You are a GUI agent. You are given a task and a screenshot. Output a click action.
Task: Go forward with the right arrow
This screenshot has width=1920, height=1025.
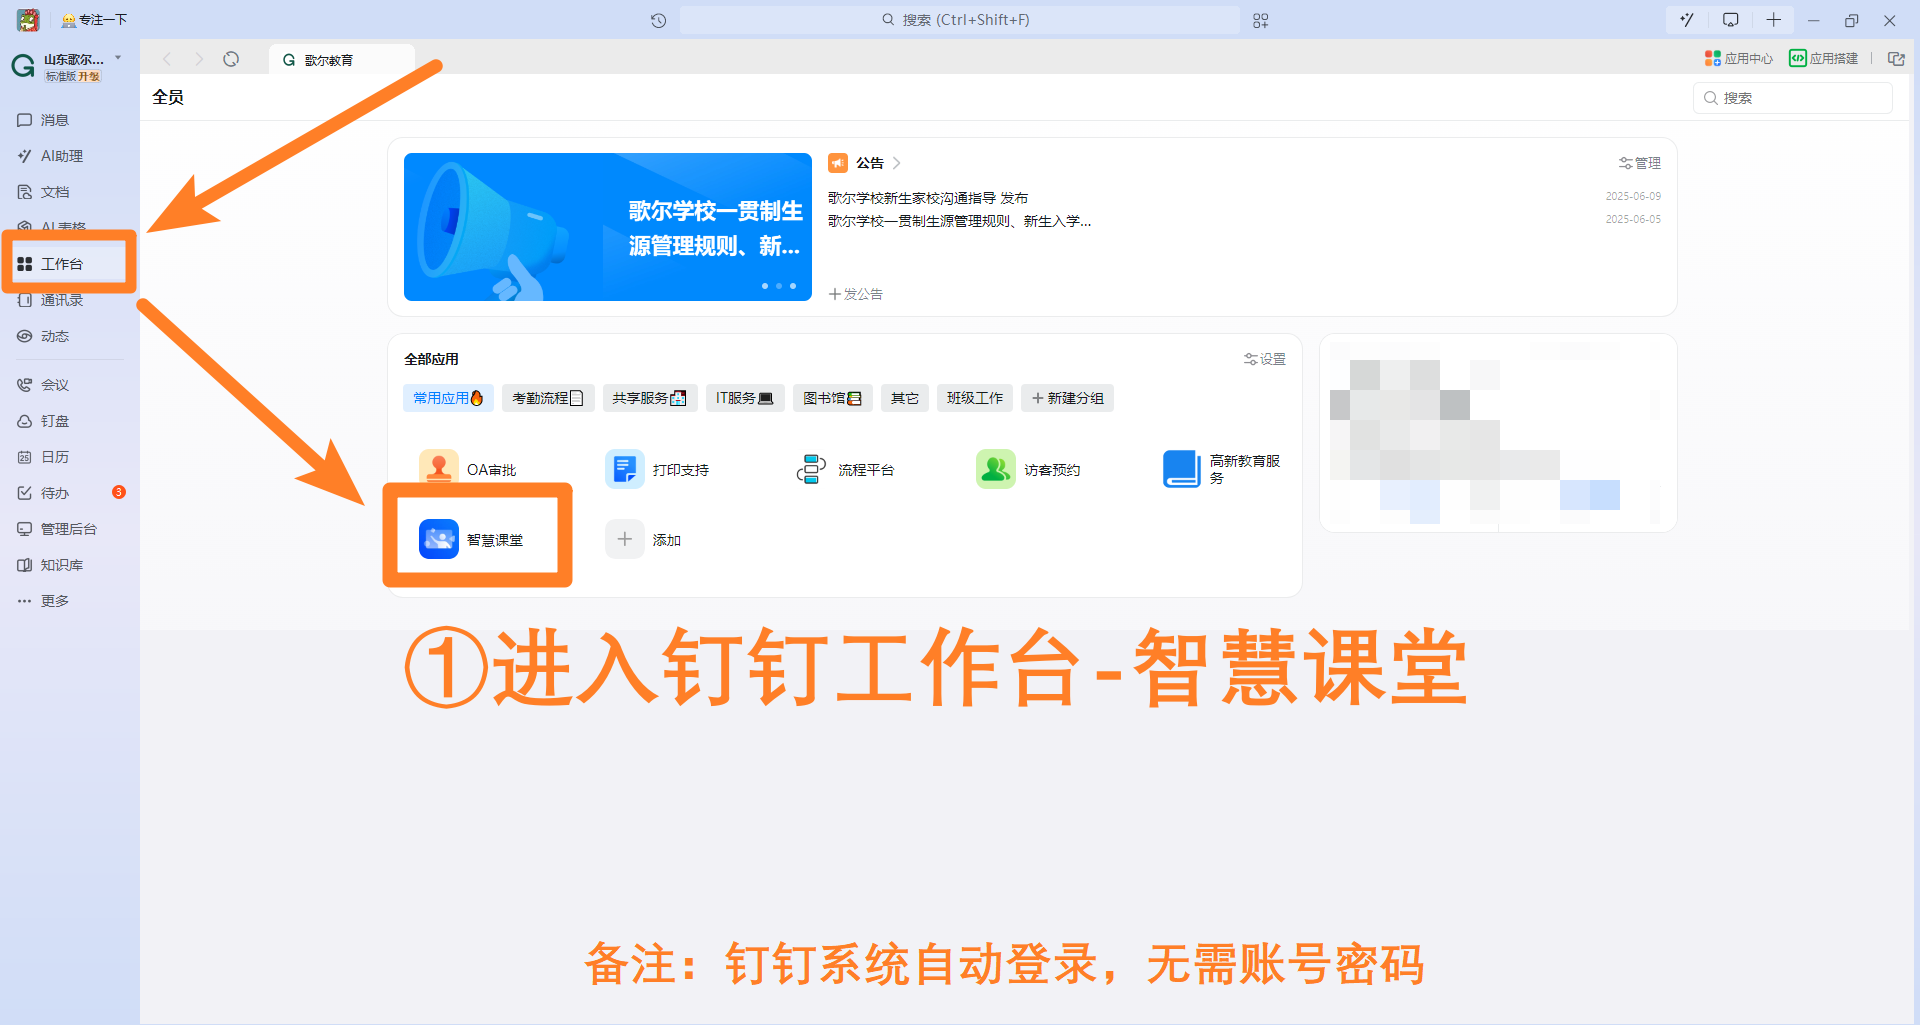199,59
